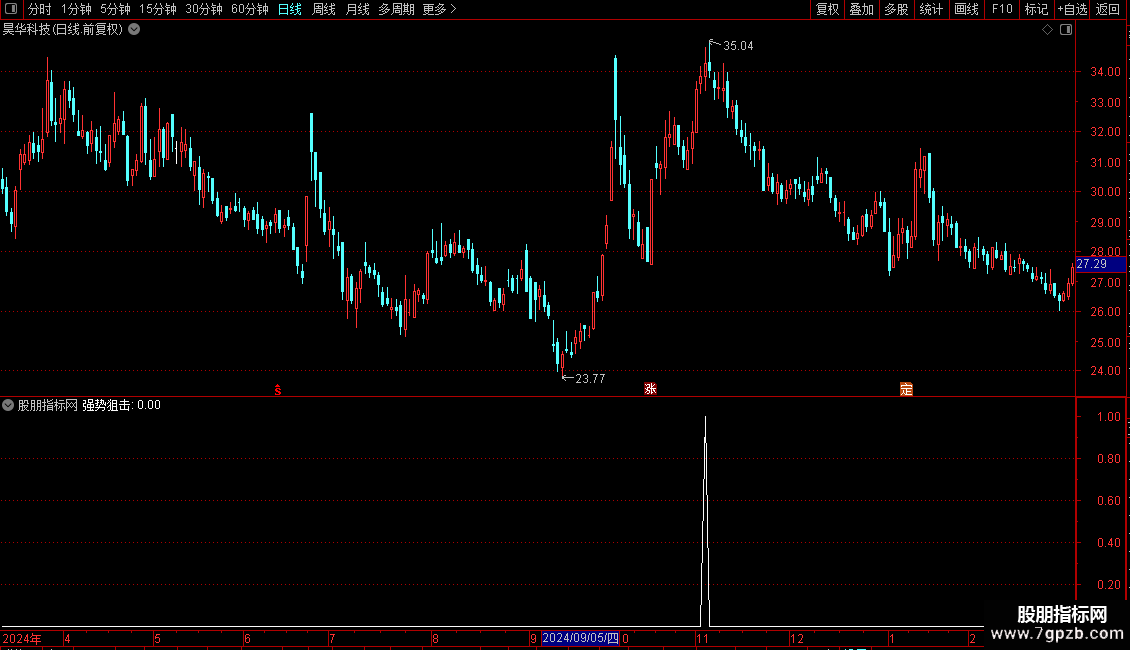
Task: Click the diamond icon at chart top-right
Action: click(1048, 30)
